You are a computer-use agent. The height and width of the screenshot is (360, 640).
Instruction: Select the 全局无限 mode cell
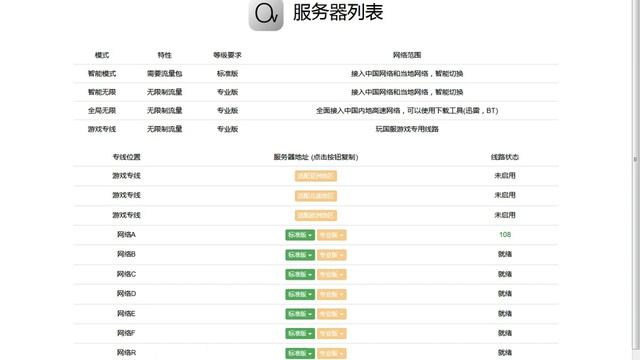click(102, 110)
